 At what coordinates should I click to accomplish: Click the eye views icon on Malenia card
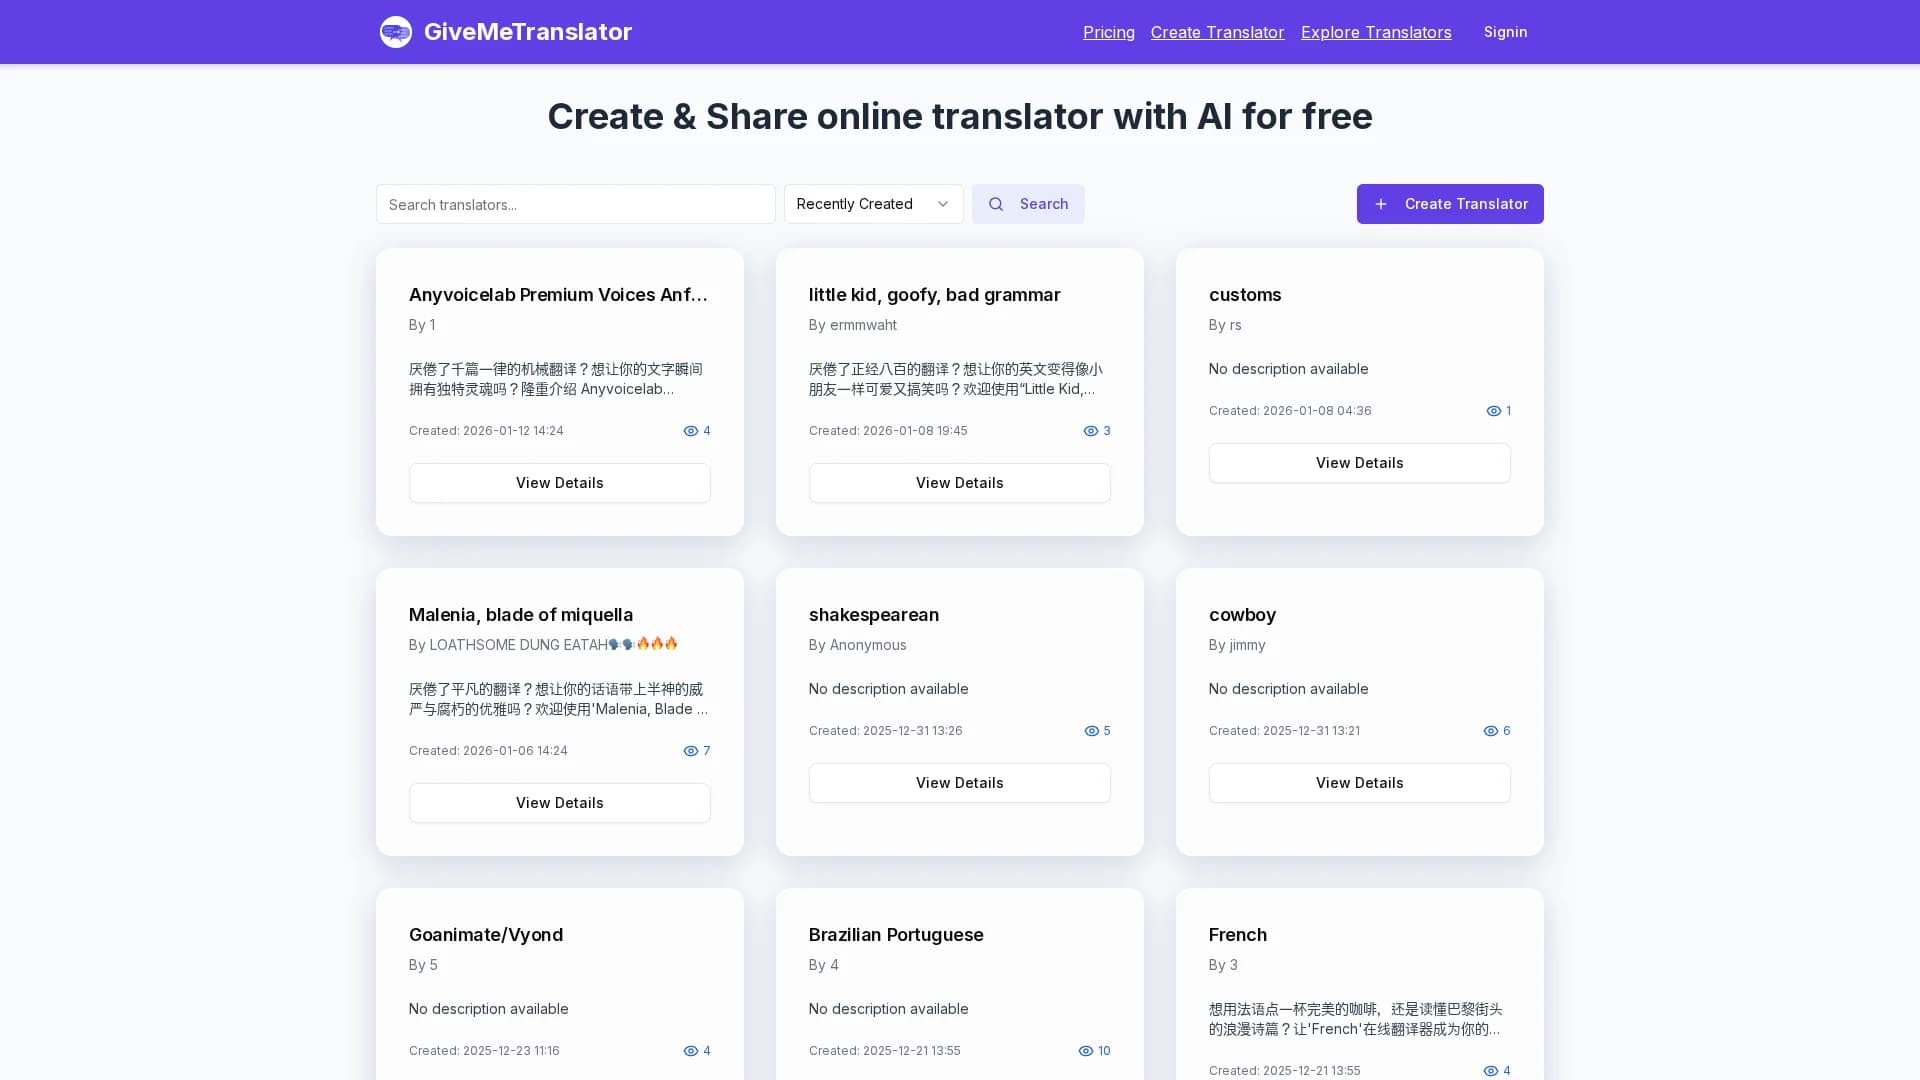click(x=691, y=751)
